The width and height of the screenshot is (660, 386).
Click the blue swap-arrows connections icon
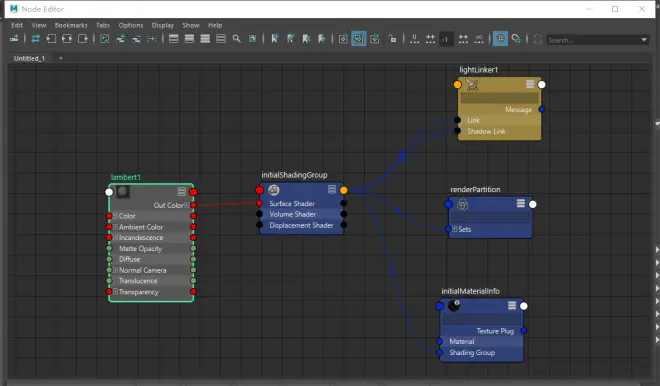click(x=36, y=39)
